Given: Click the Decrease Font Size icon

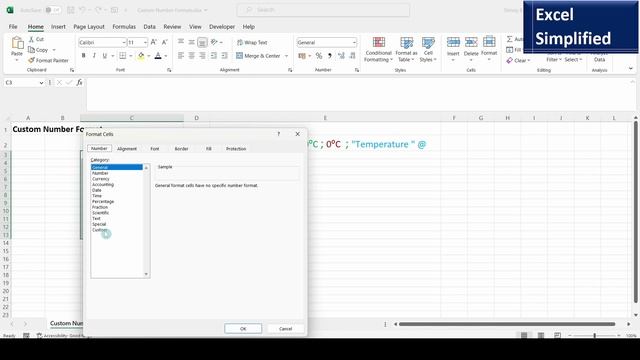Looking at the screenshot, I should click(164, 42).
